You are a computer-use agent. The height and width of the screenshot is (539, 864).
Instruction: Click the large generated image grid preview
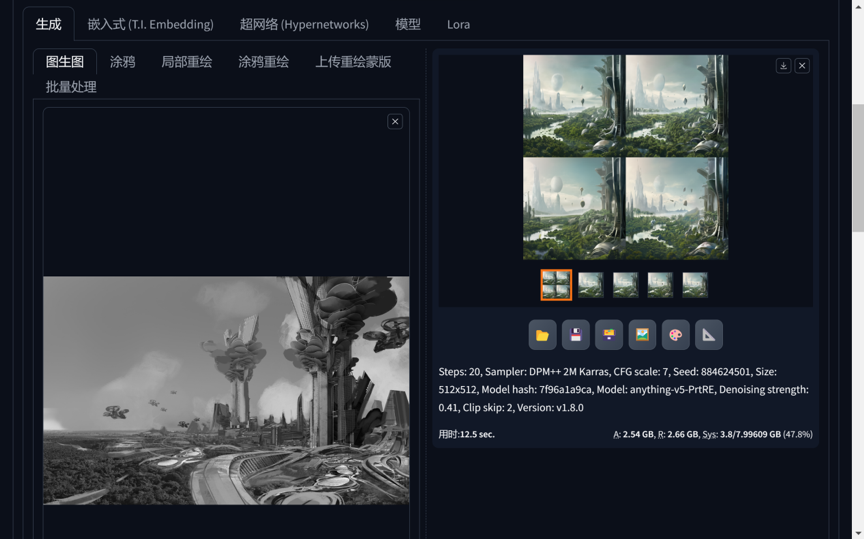625,157
